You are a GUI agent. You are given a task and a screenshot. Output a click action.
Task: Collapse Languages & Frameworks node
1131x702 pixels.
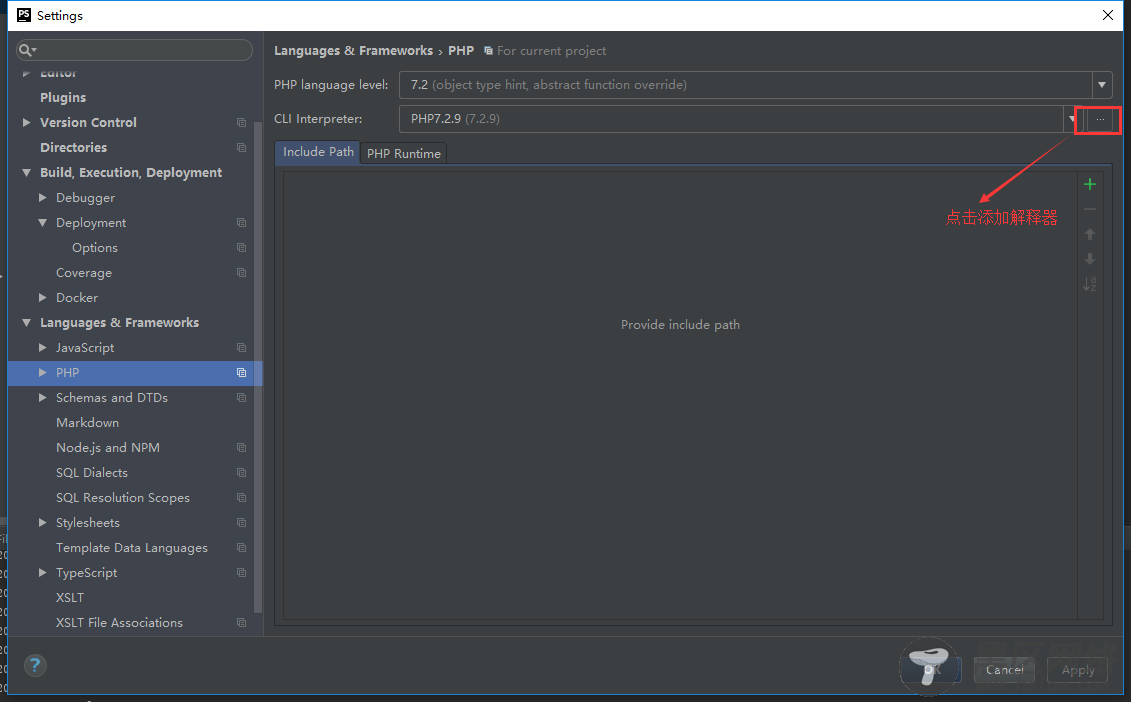[27, 323]
